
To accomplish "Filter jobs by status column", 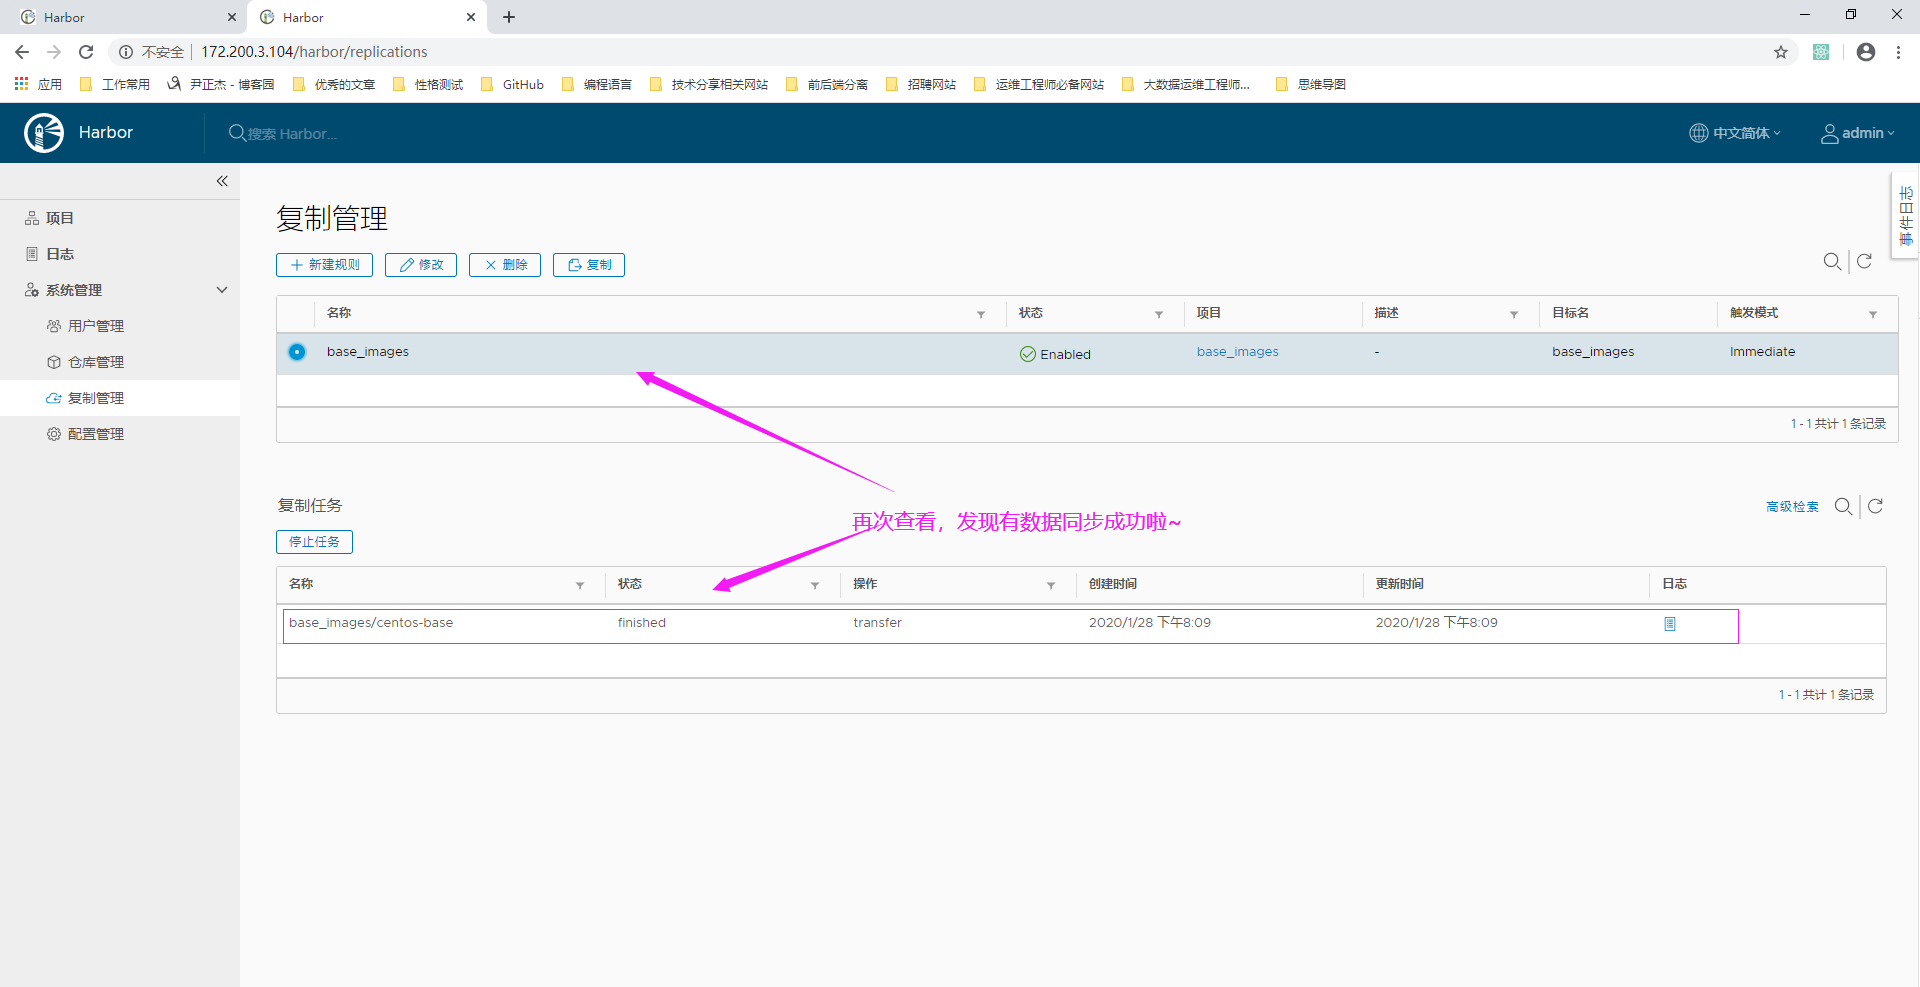I will [815, 585].
